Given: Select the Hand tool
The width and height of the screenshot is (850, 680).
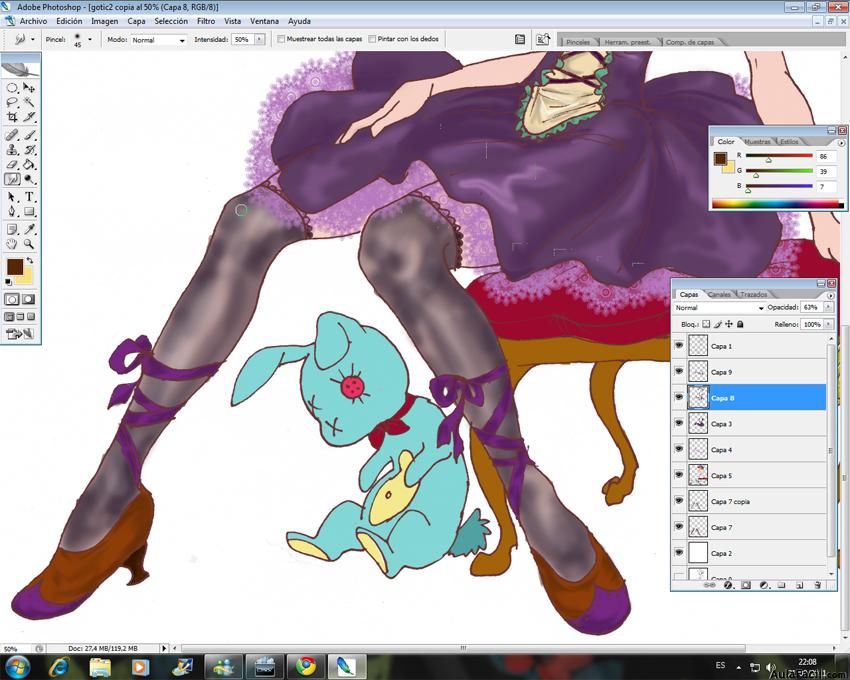Looking at the screenshot, I should 12,244.
